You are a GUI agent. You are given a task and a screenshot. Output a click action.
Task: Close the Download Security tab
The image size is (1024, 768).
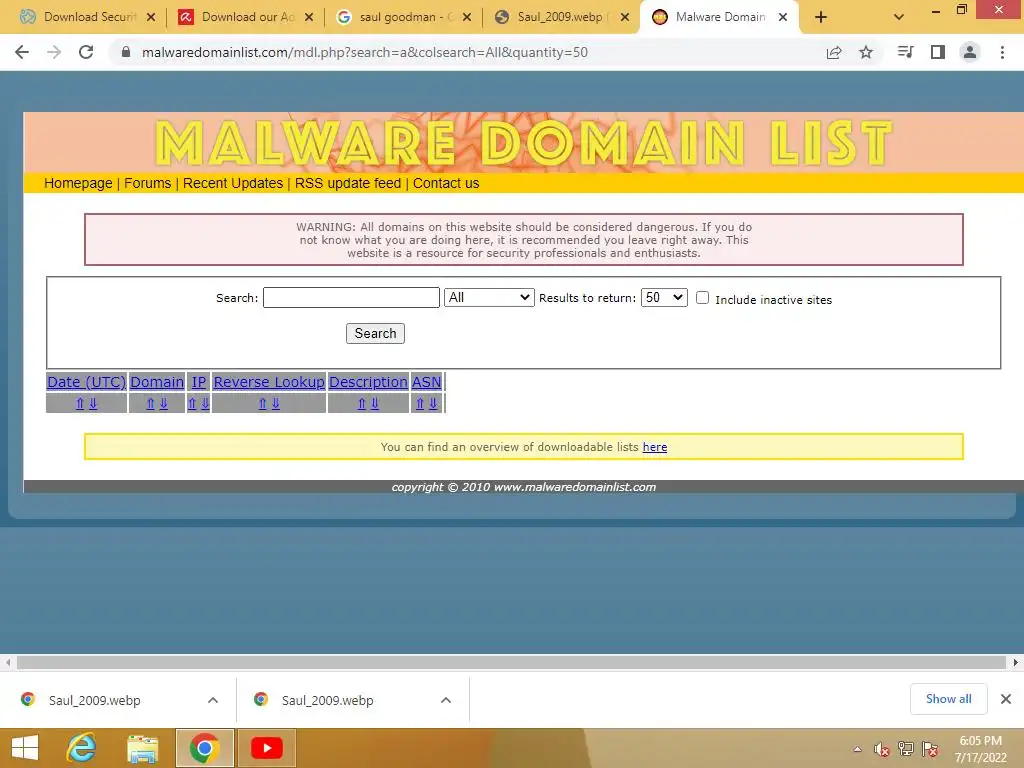click(x=151, y=18)
